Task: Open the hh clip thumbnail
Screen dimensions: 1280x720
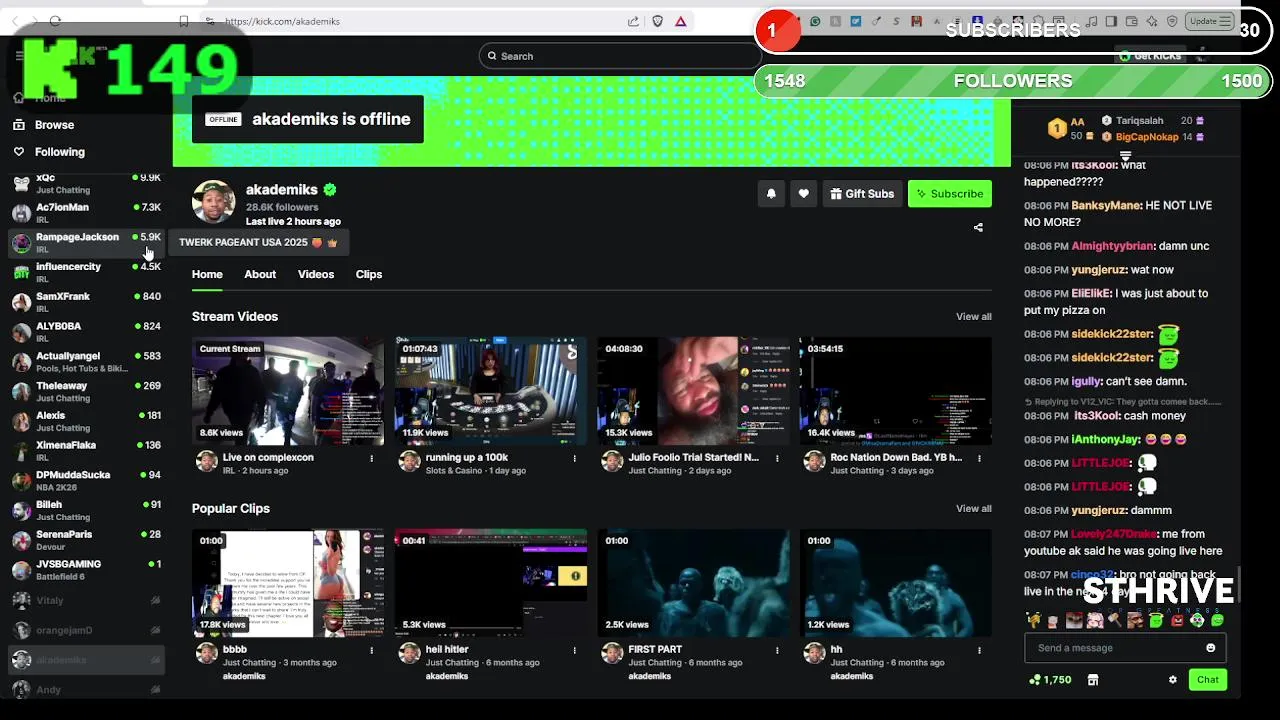Action: click(x=896, y=583)
